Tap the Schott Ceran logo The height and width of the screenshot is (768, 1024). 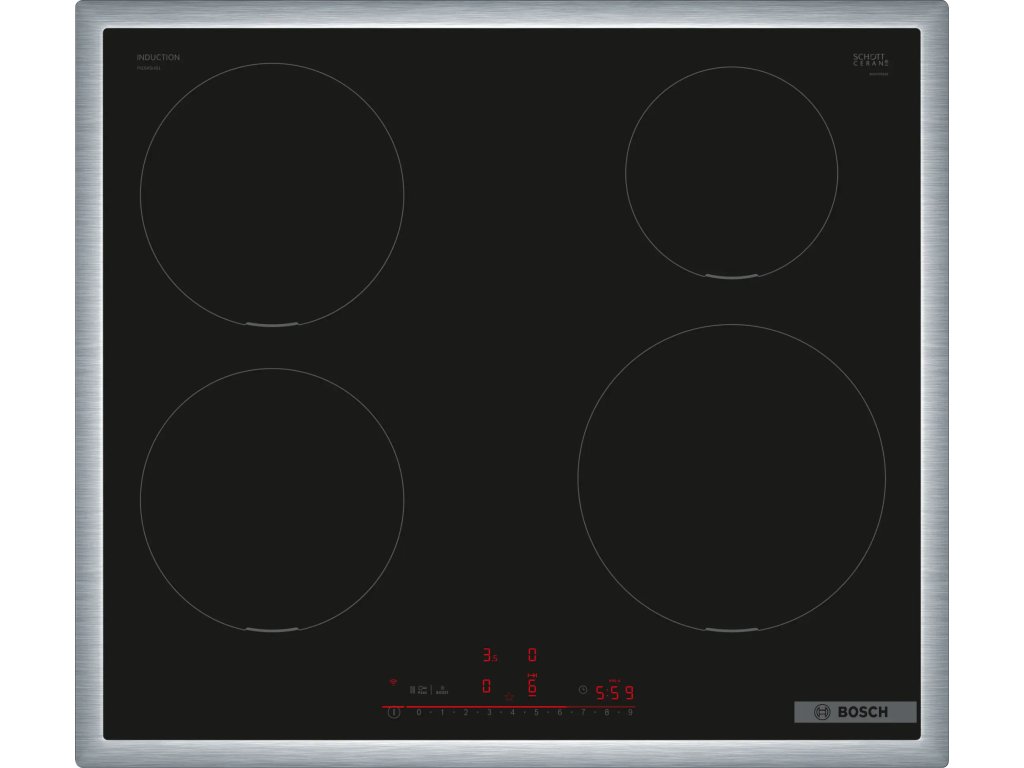[870, 60]
